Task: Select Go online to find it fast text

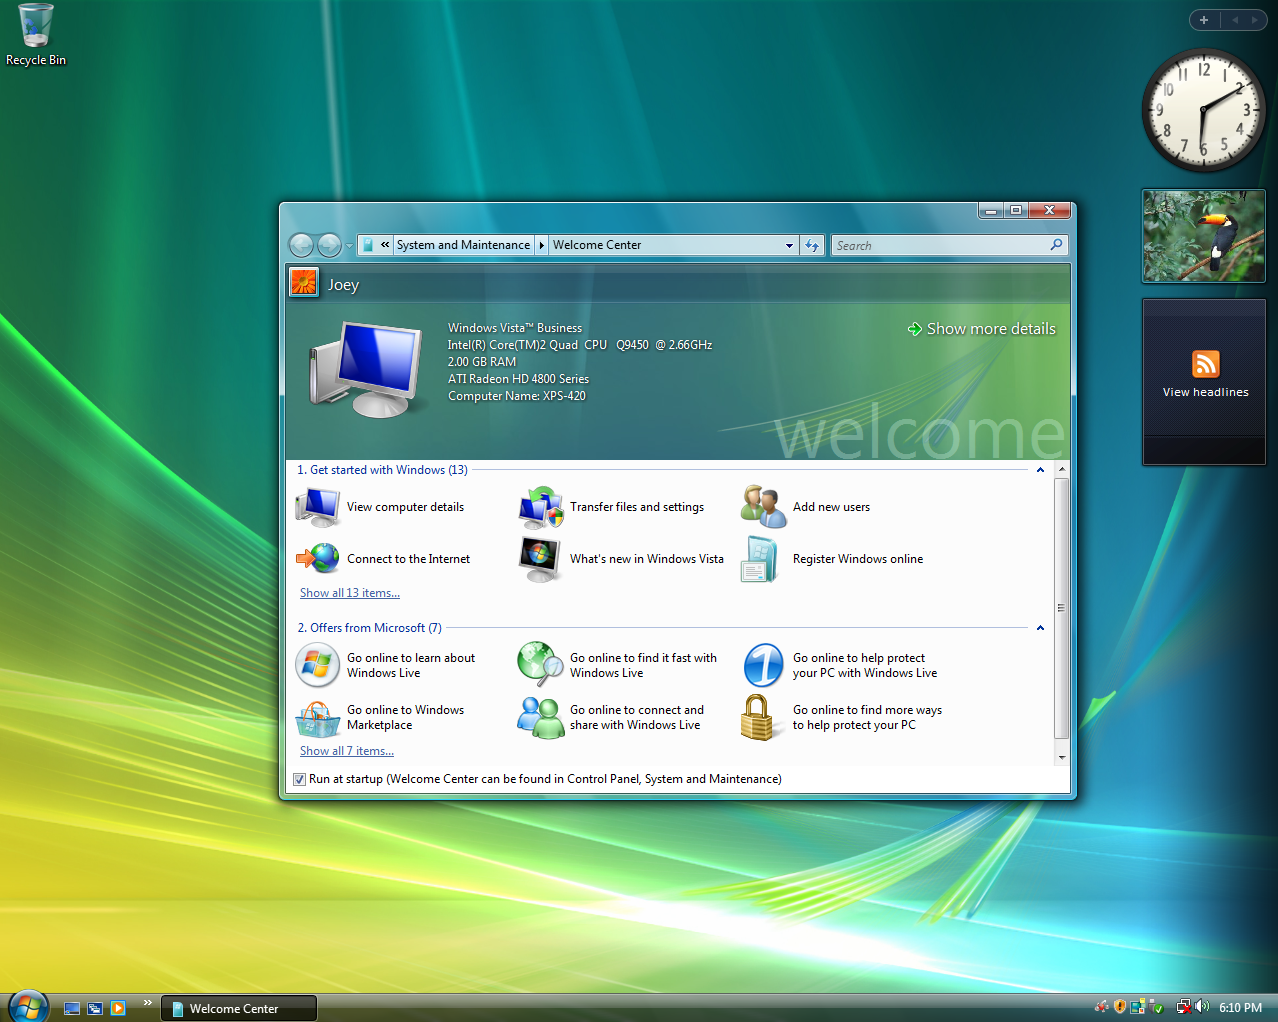Action: click(x=643, y=666)
